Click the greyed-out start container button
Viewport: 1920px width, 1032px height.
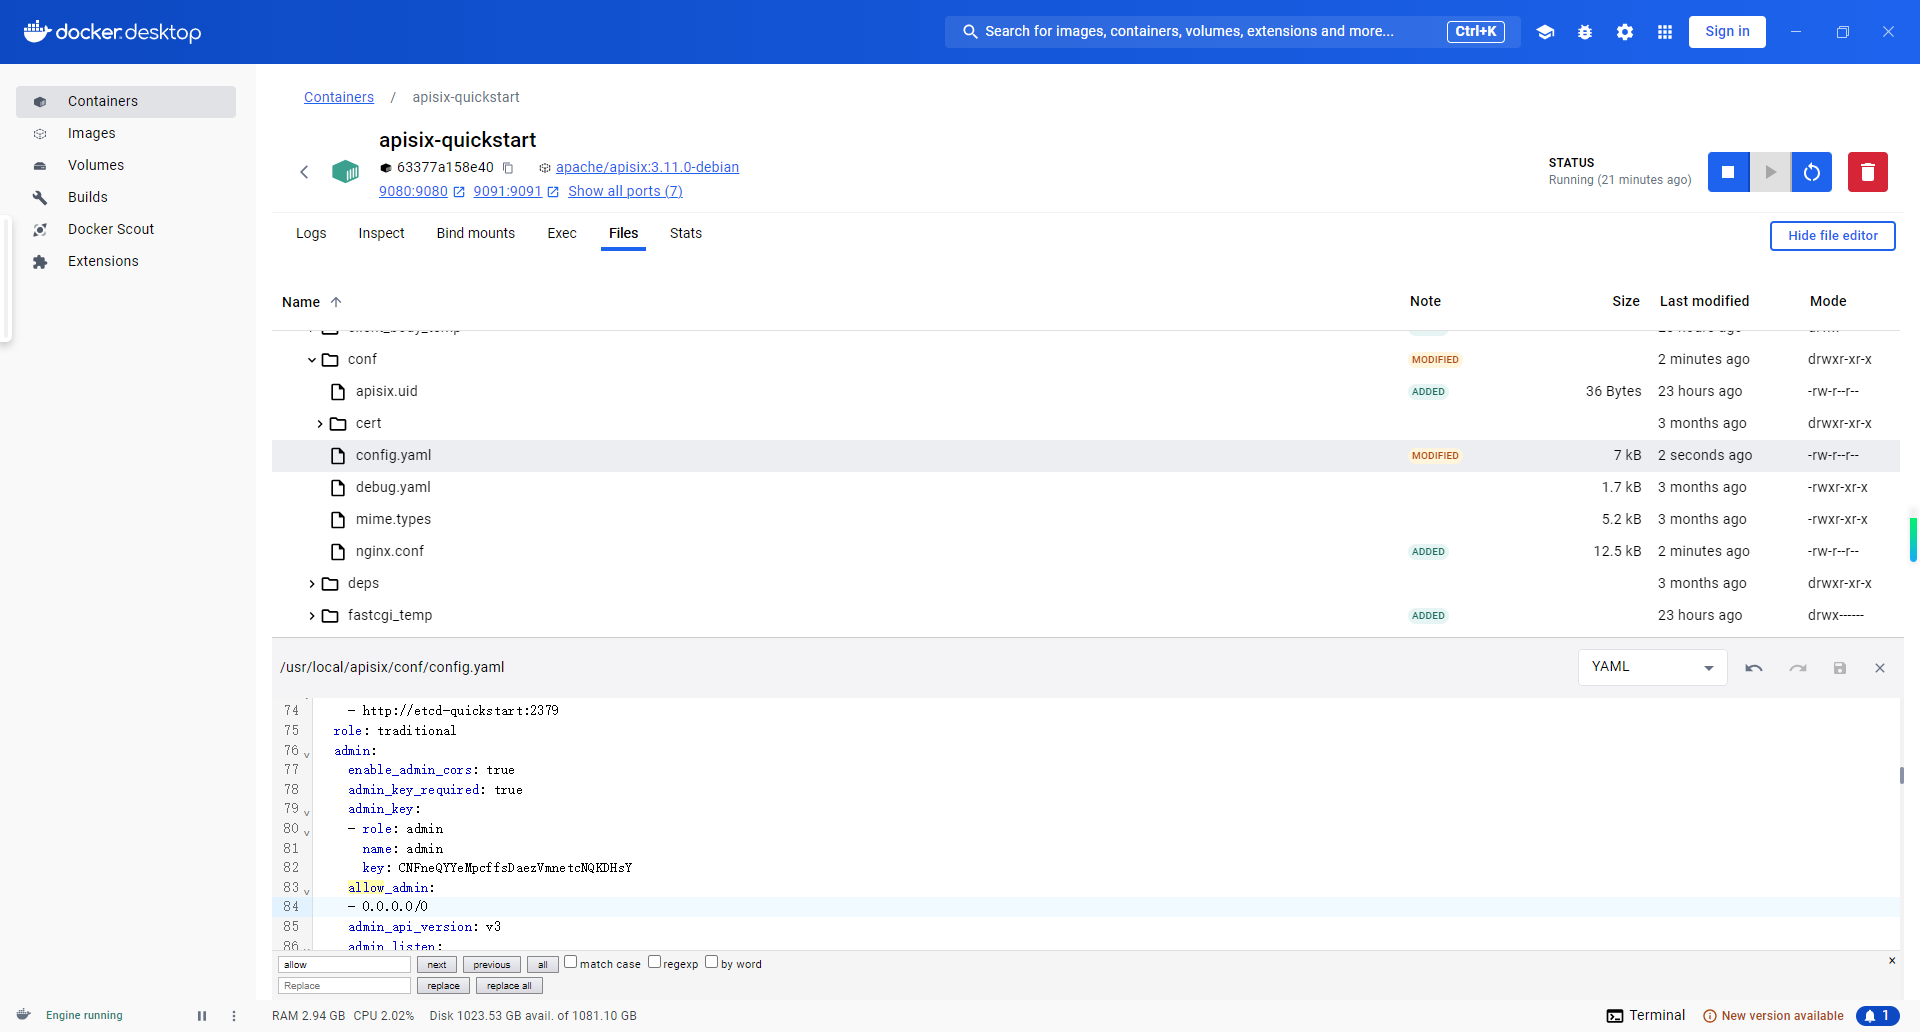click(1770, 172)
